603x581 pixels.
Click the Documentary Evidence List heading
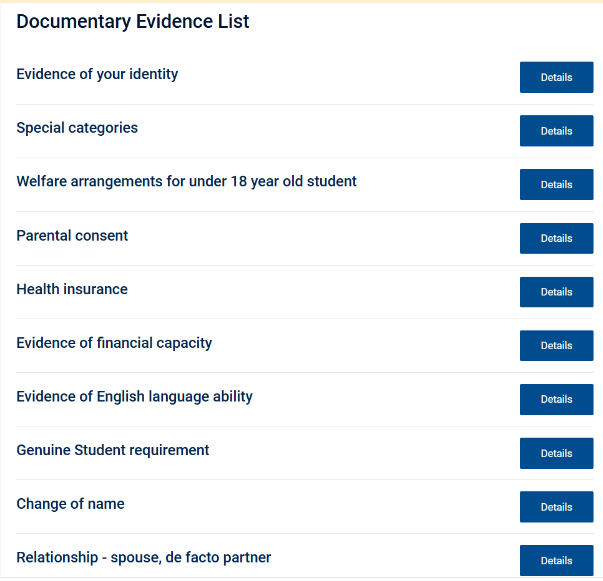coord(133,21)
